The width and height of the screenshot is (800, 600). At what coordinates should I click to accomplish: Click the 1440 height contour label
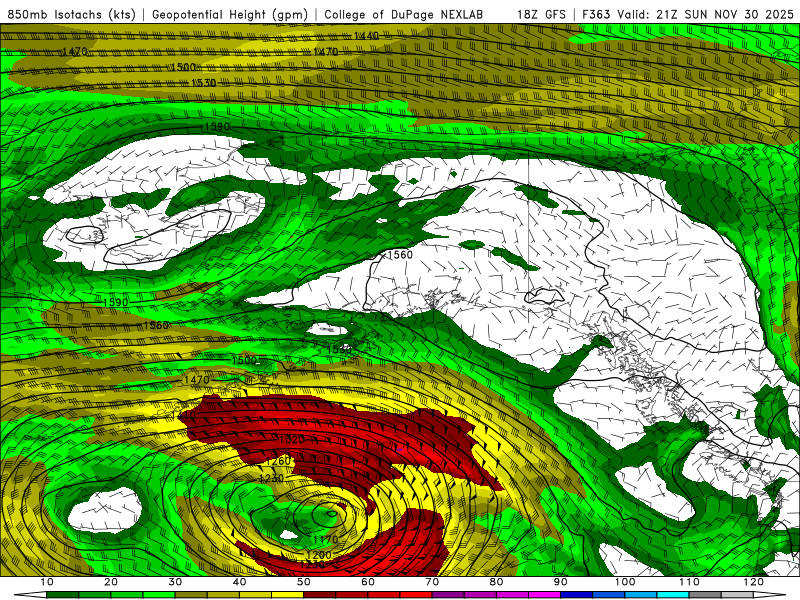click(x=366, y=36)
